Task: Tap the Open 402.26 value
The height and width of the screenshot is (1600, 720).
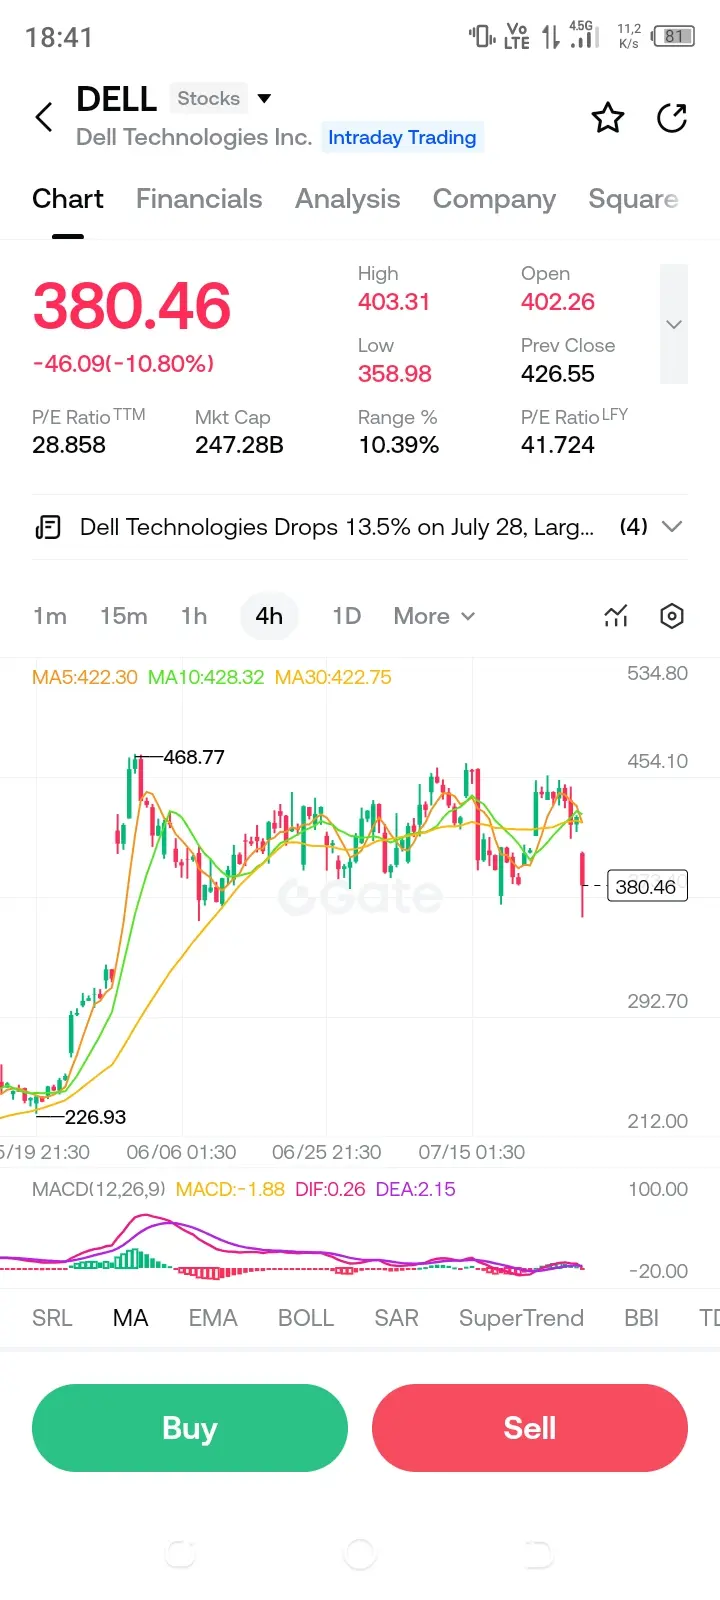Action: [x=558, y=302]
